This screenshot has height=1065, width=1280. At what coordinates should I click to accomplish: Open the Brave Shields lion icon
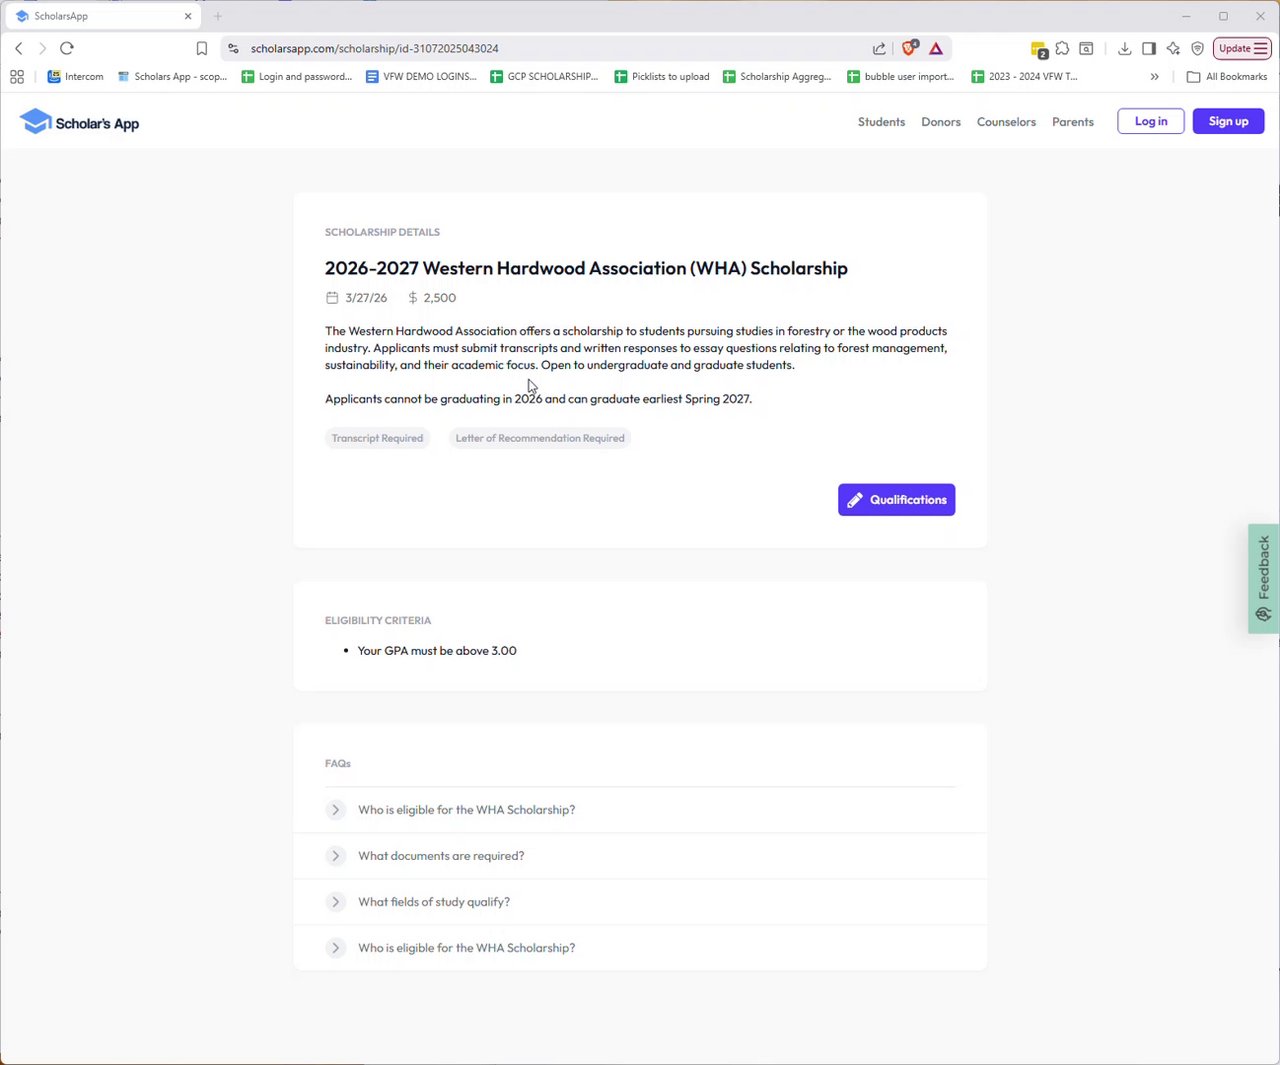coord(909,48)
